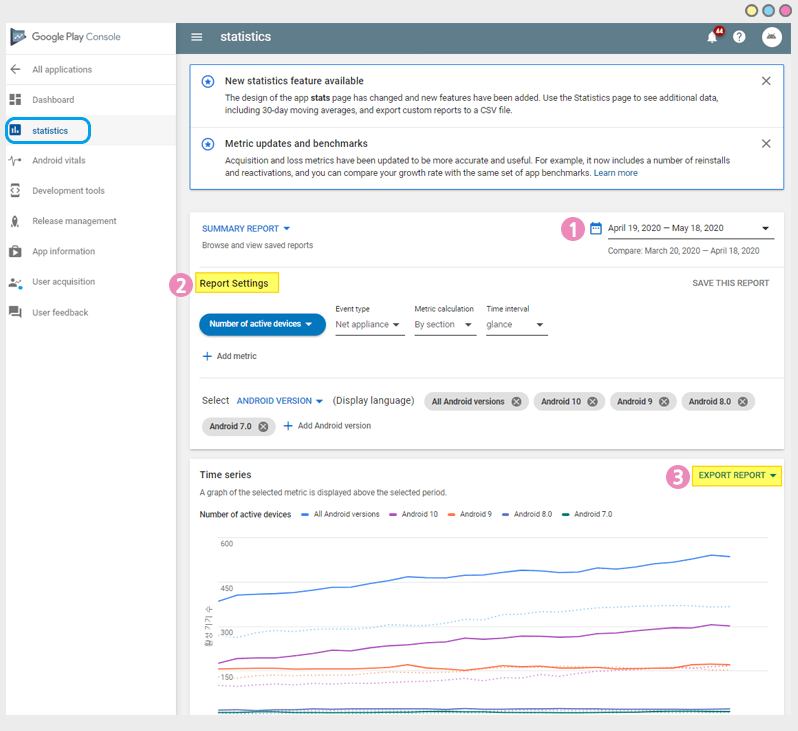Click Save This Report button
798x731 pixels.
click(x=730, y=283)
